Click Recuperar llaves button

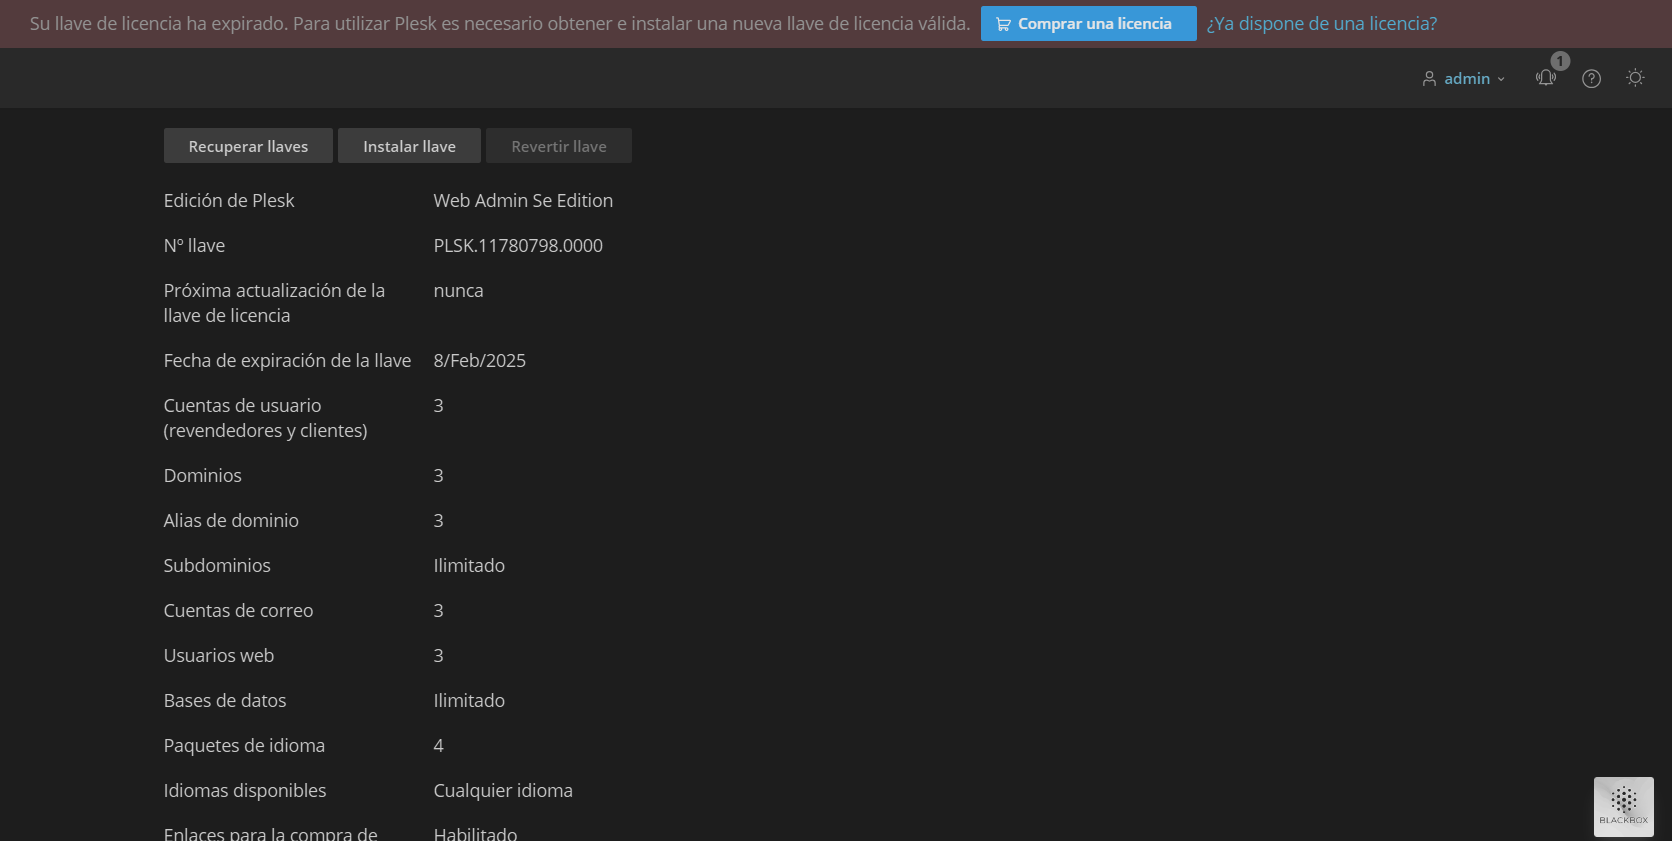248,146
